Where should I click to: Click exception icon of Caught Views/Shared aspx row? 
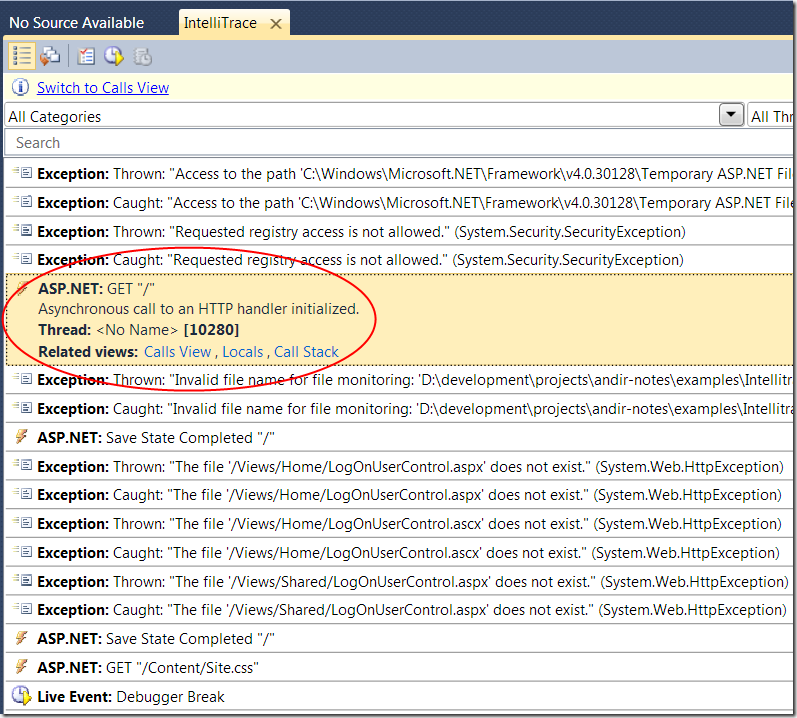click(22, 608)
